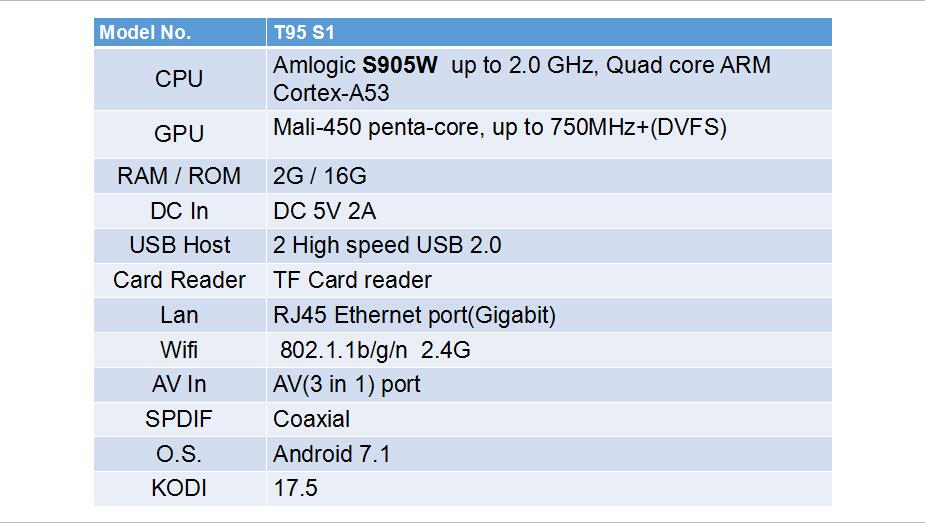The image size is (925, 523).
Task: Click the Android 7.1 value cell
Action: pyautogui.click(x=549, y=454)
